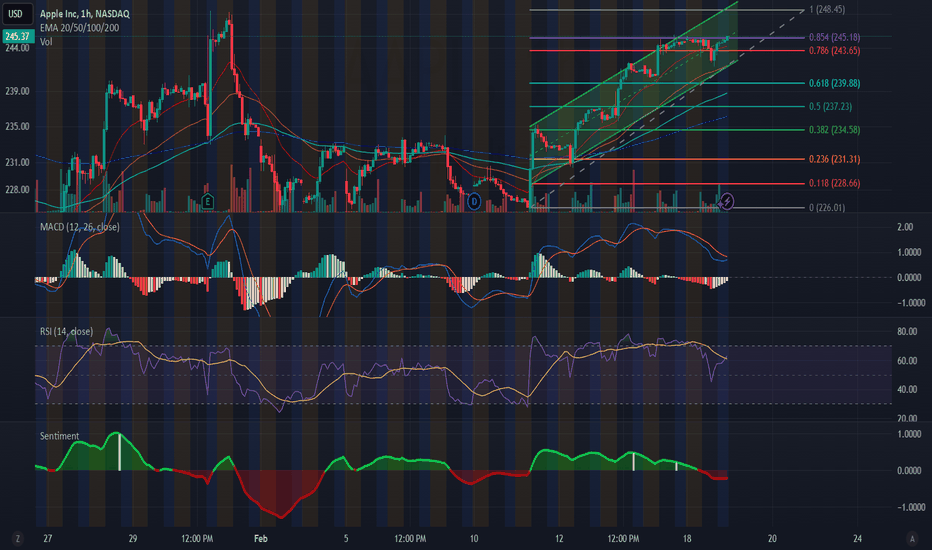Click price axis value 239.00
This screenshot has height=550, width=932.
pos(17,92)
